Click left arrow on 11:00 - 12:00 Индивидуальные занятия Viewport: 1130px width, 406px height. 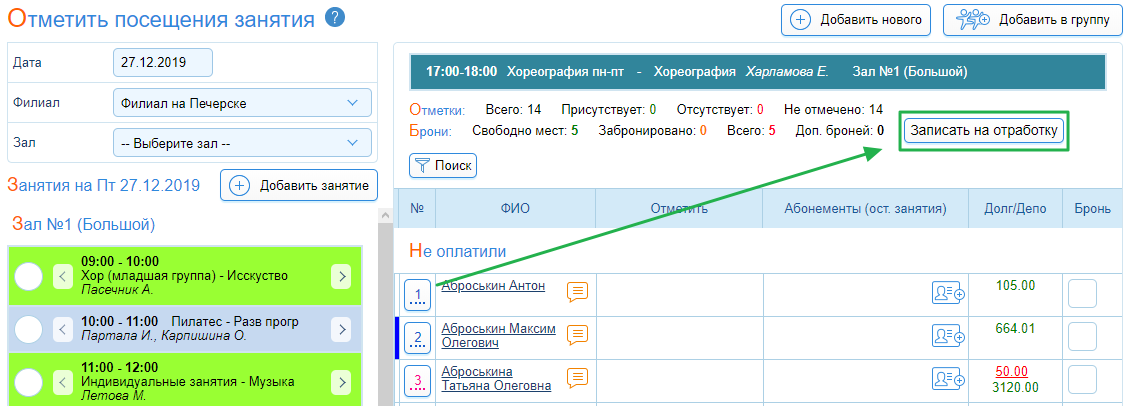pyautogui.click(x=63, y=382)
